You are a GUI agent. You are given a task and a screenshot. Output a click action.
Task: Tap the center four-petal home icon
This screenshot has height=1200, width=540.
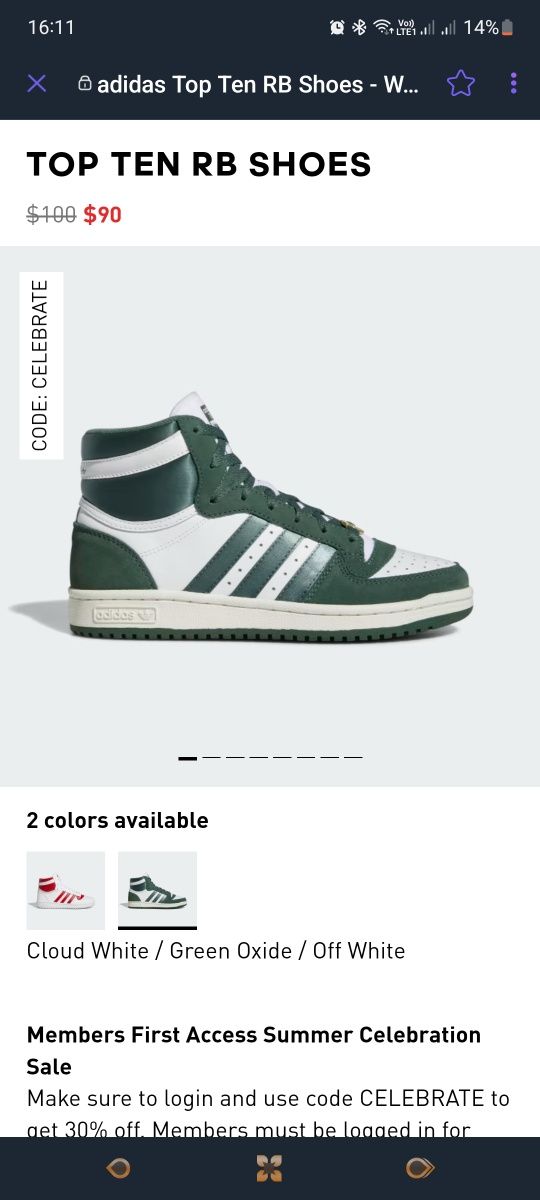pos(269,1168)
